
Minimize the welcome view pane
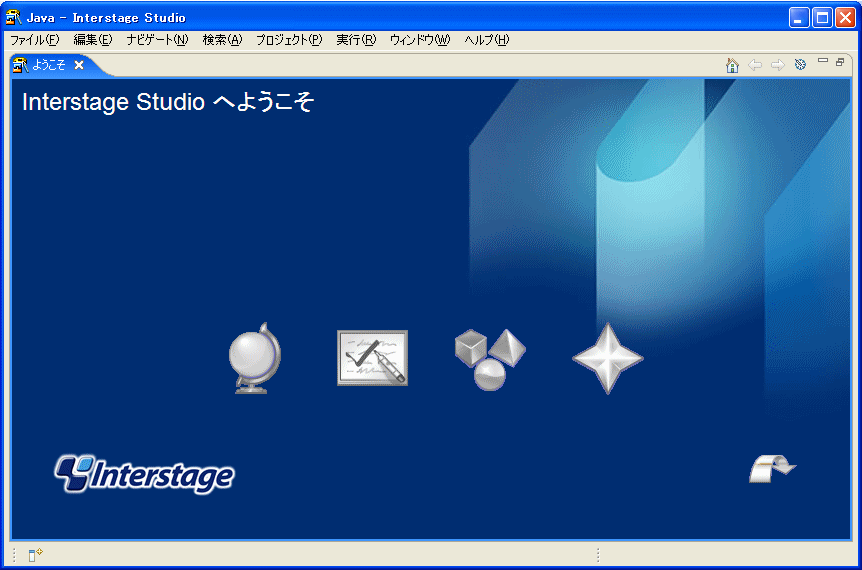point(823,60)
